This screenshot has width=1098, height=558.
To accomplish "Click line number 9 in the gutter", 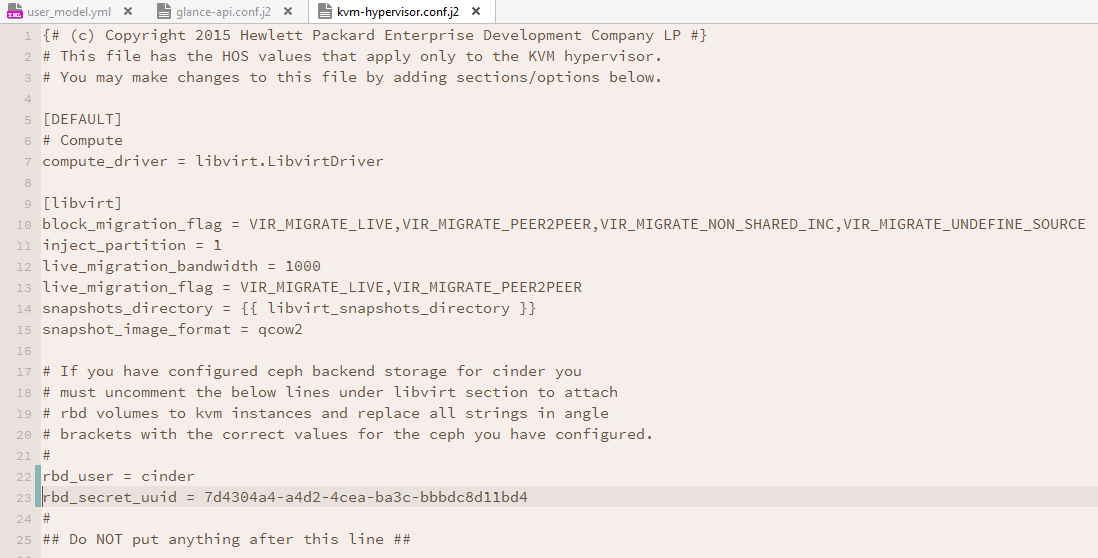I will tap(29, 203).
